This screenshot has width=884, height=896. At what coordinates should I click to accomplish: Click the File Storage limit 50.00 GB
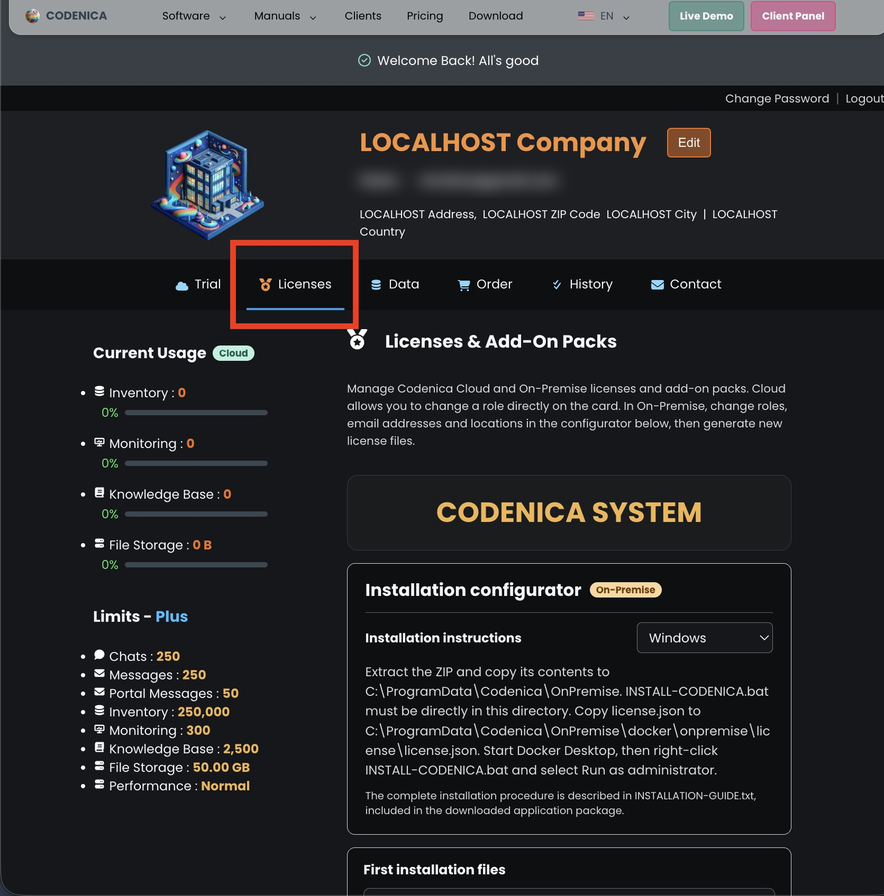221,767
